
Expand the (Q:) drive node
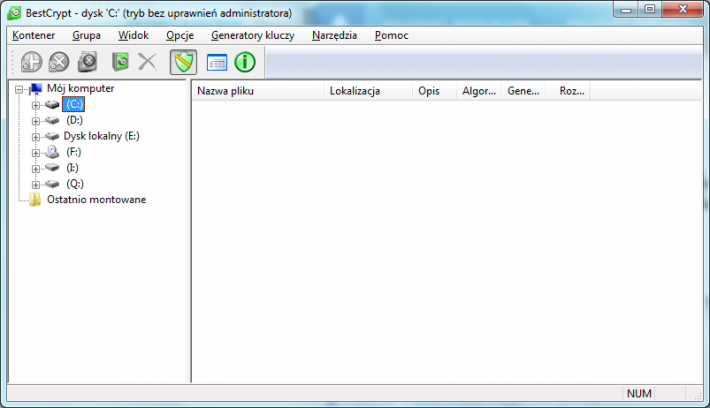pyautogui.click(x=35, y=184)
